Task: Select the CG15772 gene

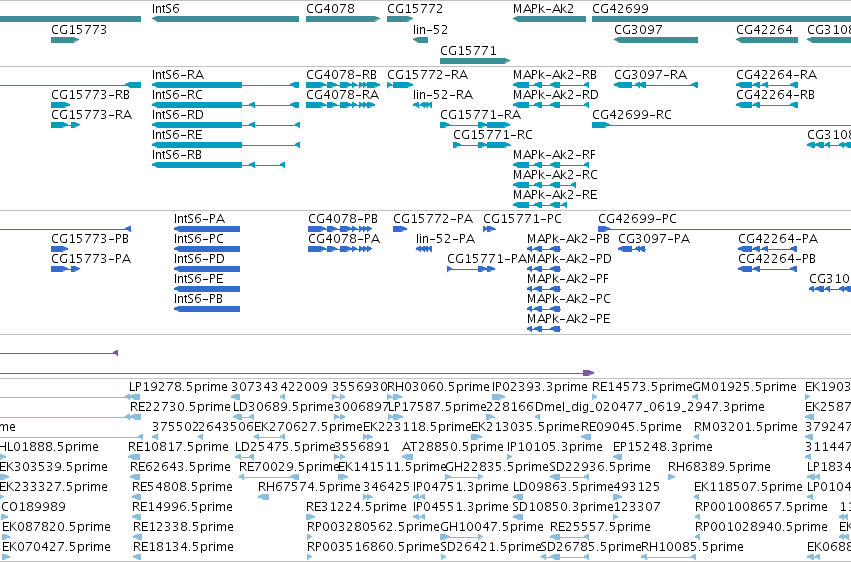Action: click(x=400, y=19)
